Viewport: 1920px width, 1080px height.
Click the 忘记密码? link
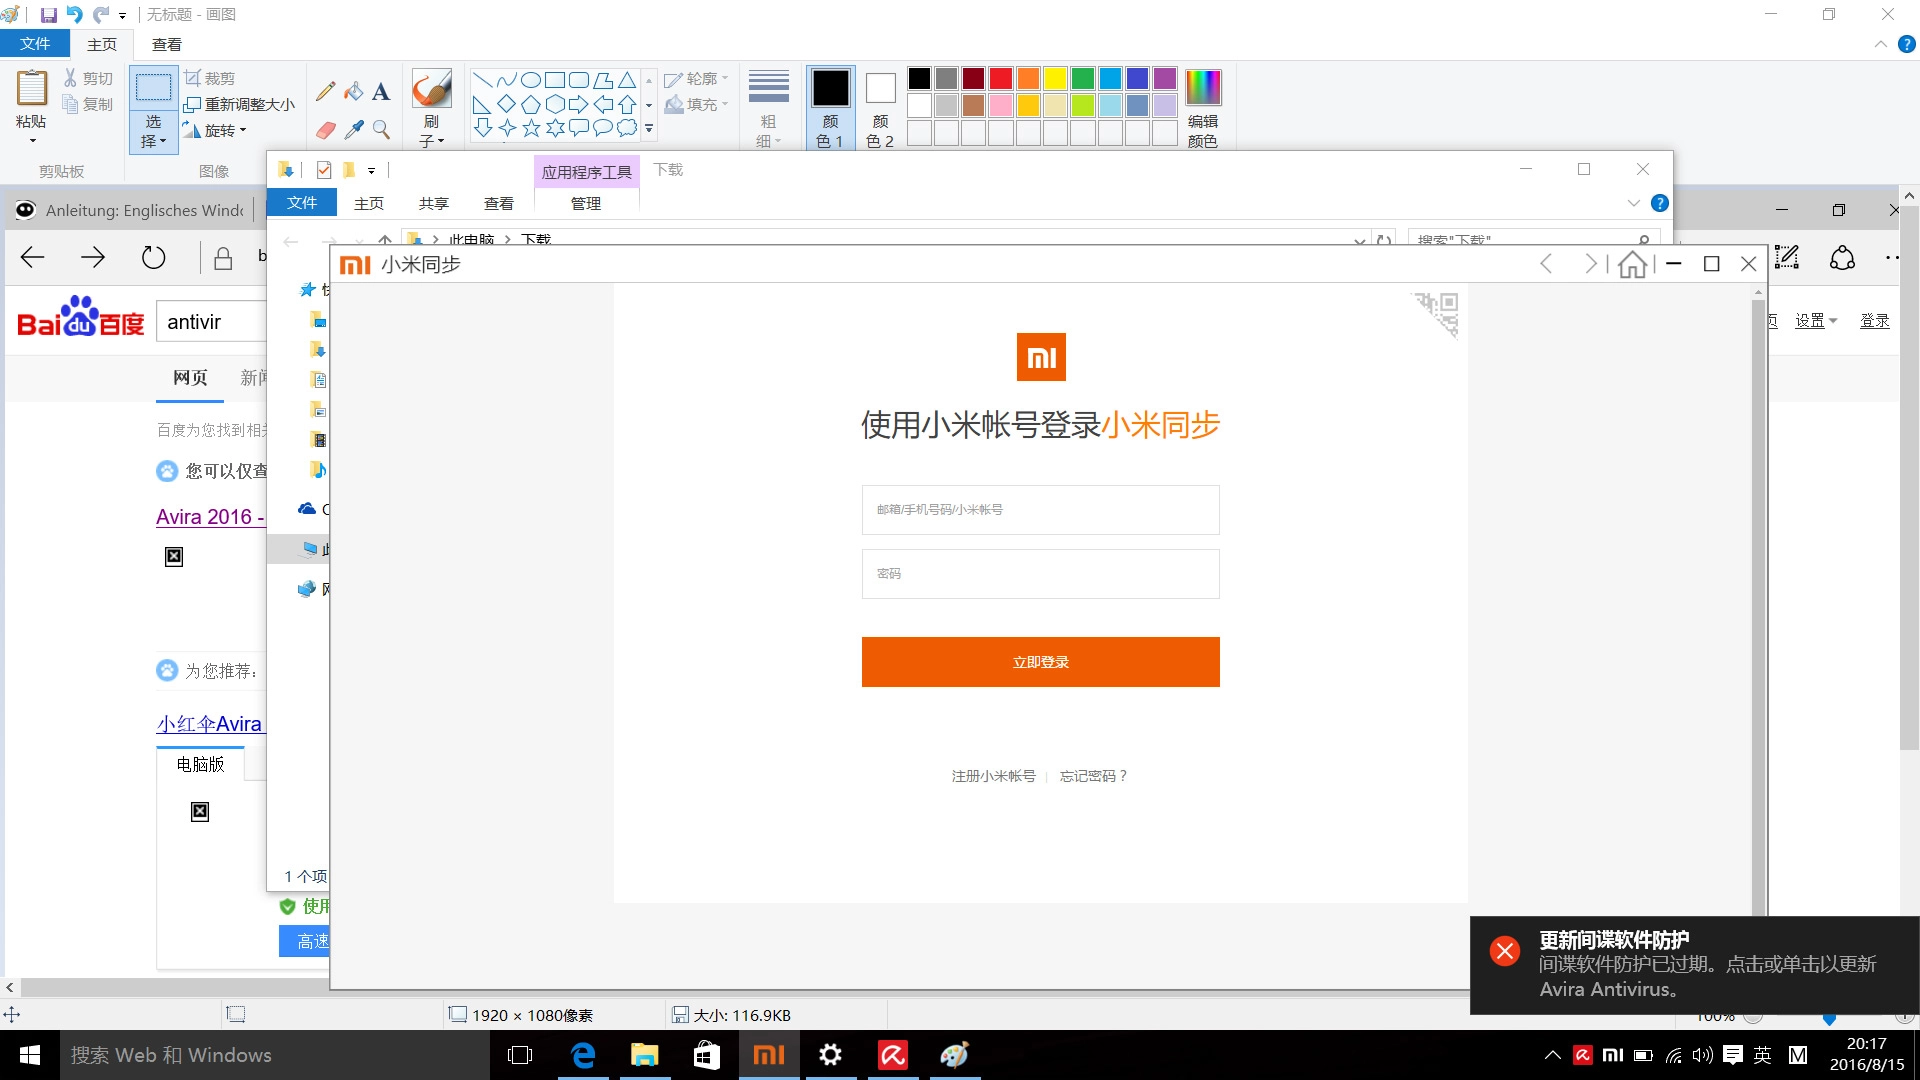click(x=1093, y=776)
